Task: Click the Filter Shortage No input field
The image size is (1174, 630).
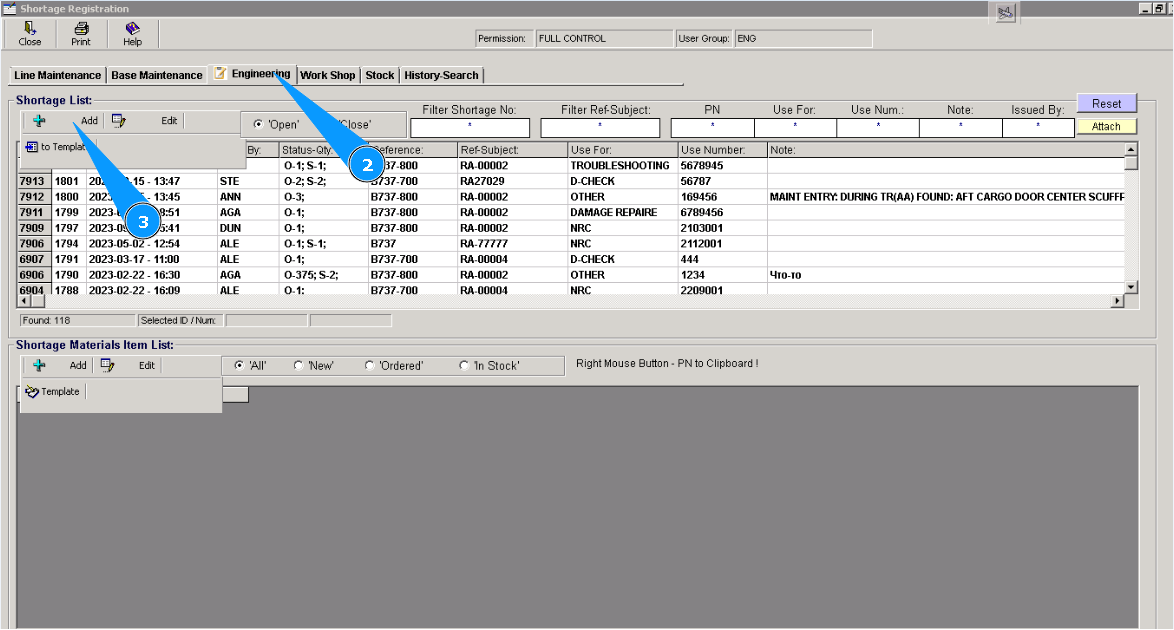Action: pos(470,128)
